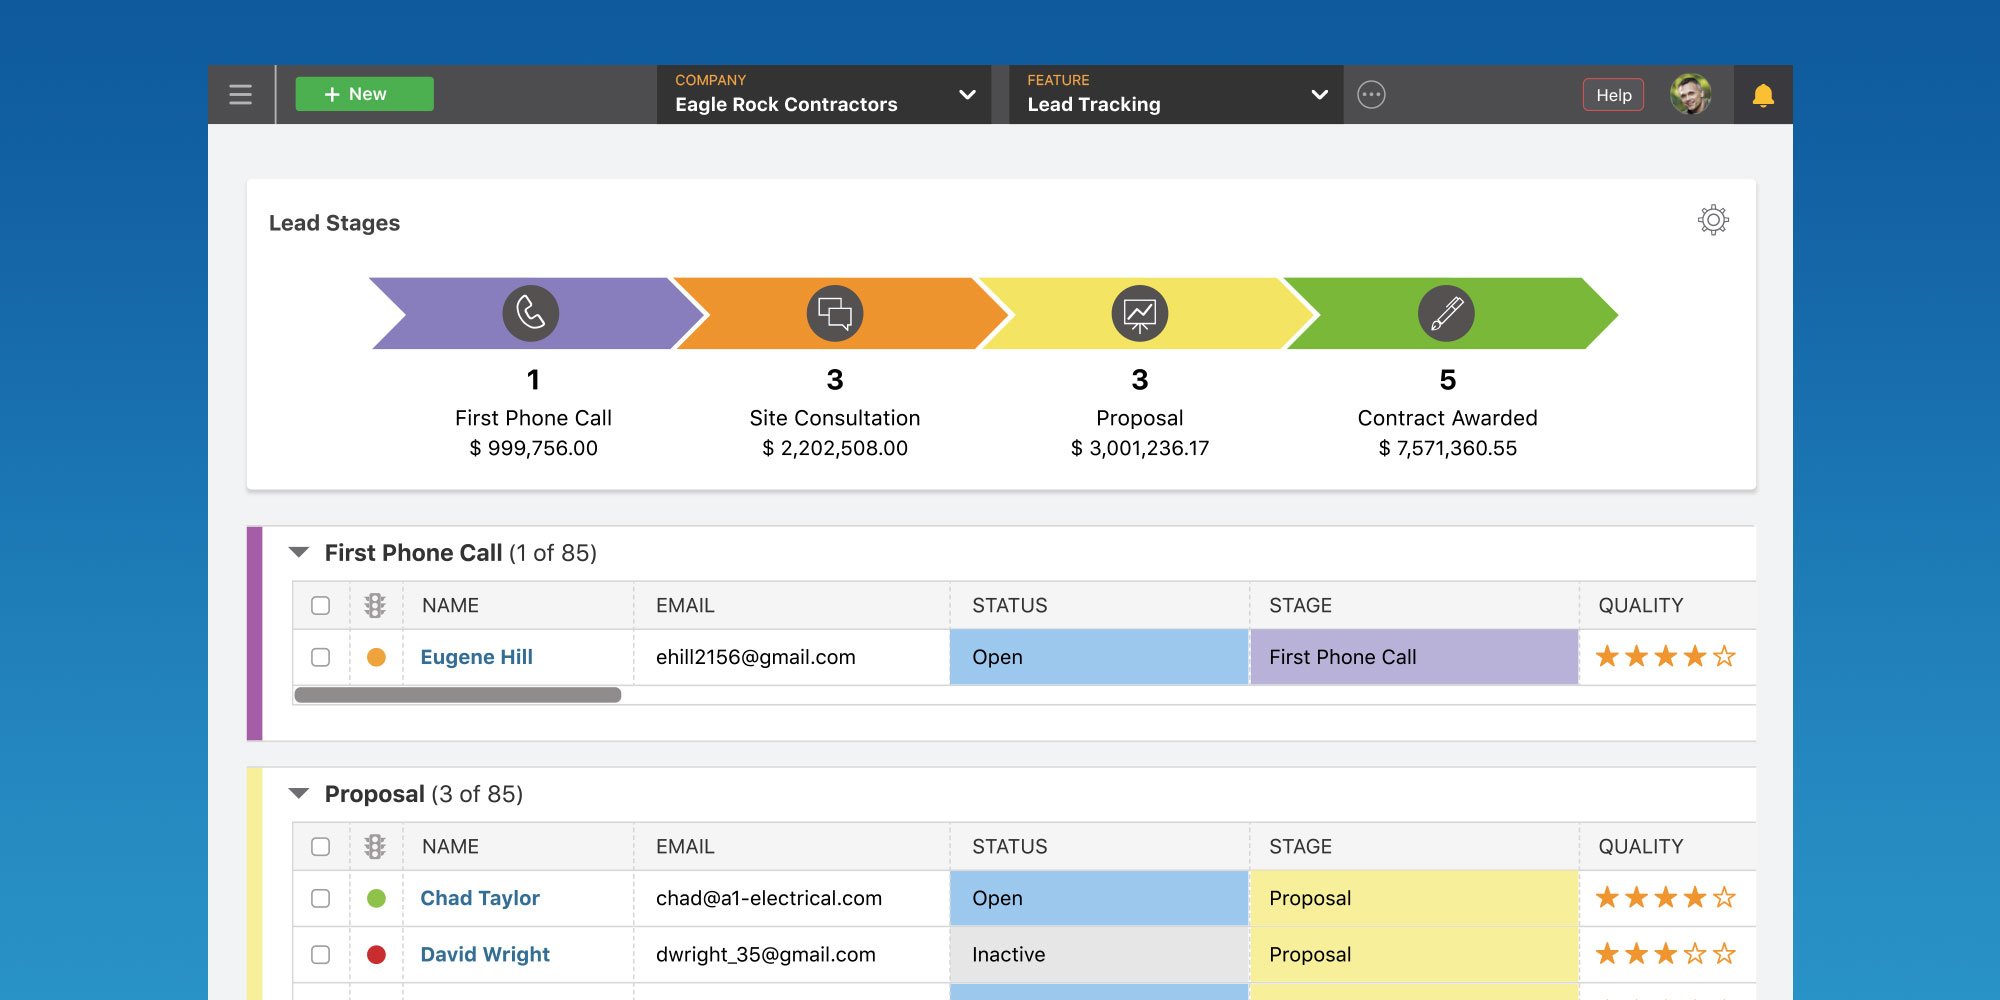The width and height of the screenshot is (2000, 1000).
Task: Select the Contract Awarded pen icon
Action: pos(1446,313)
